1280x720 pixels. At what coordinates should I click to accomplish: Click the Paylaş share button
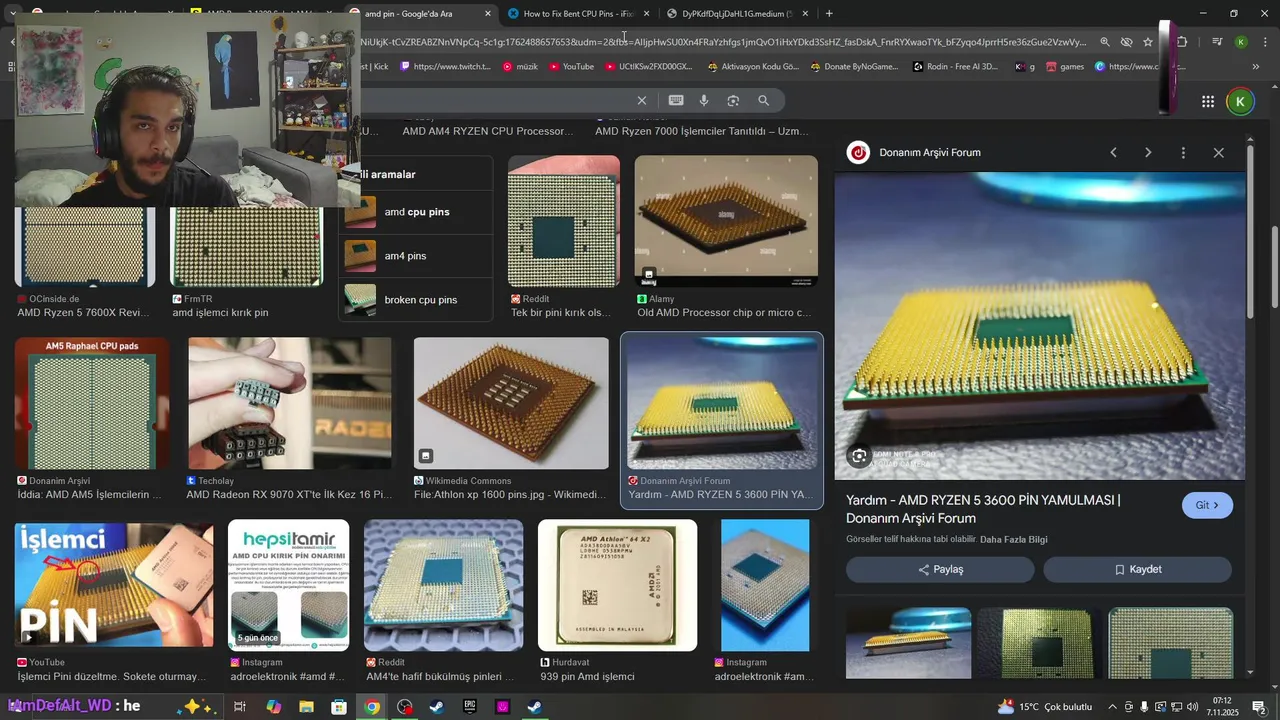click(x=940, y=569)
